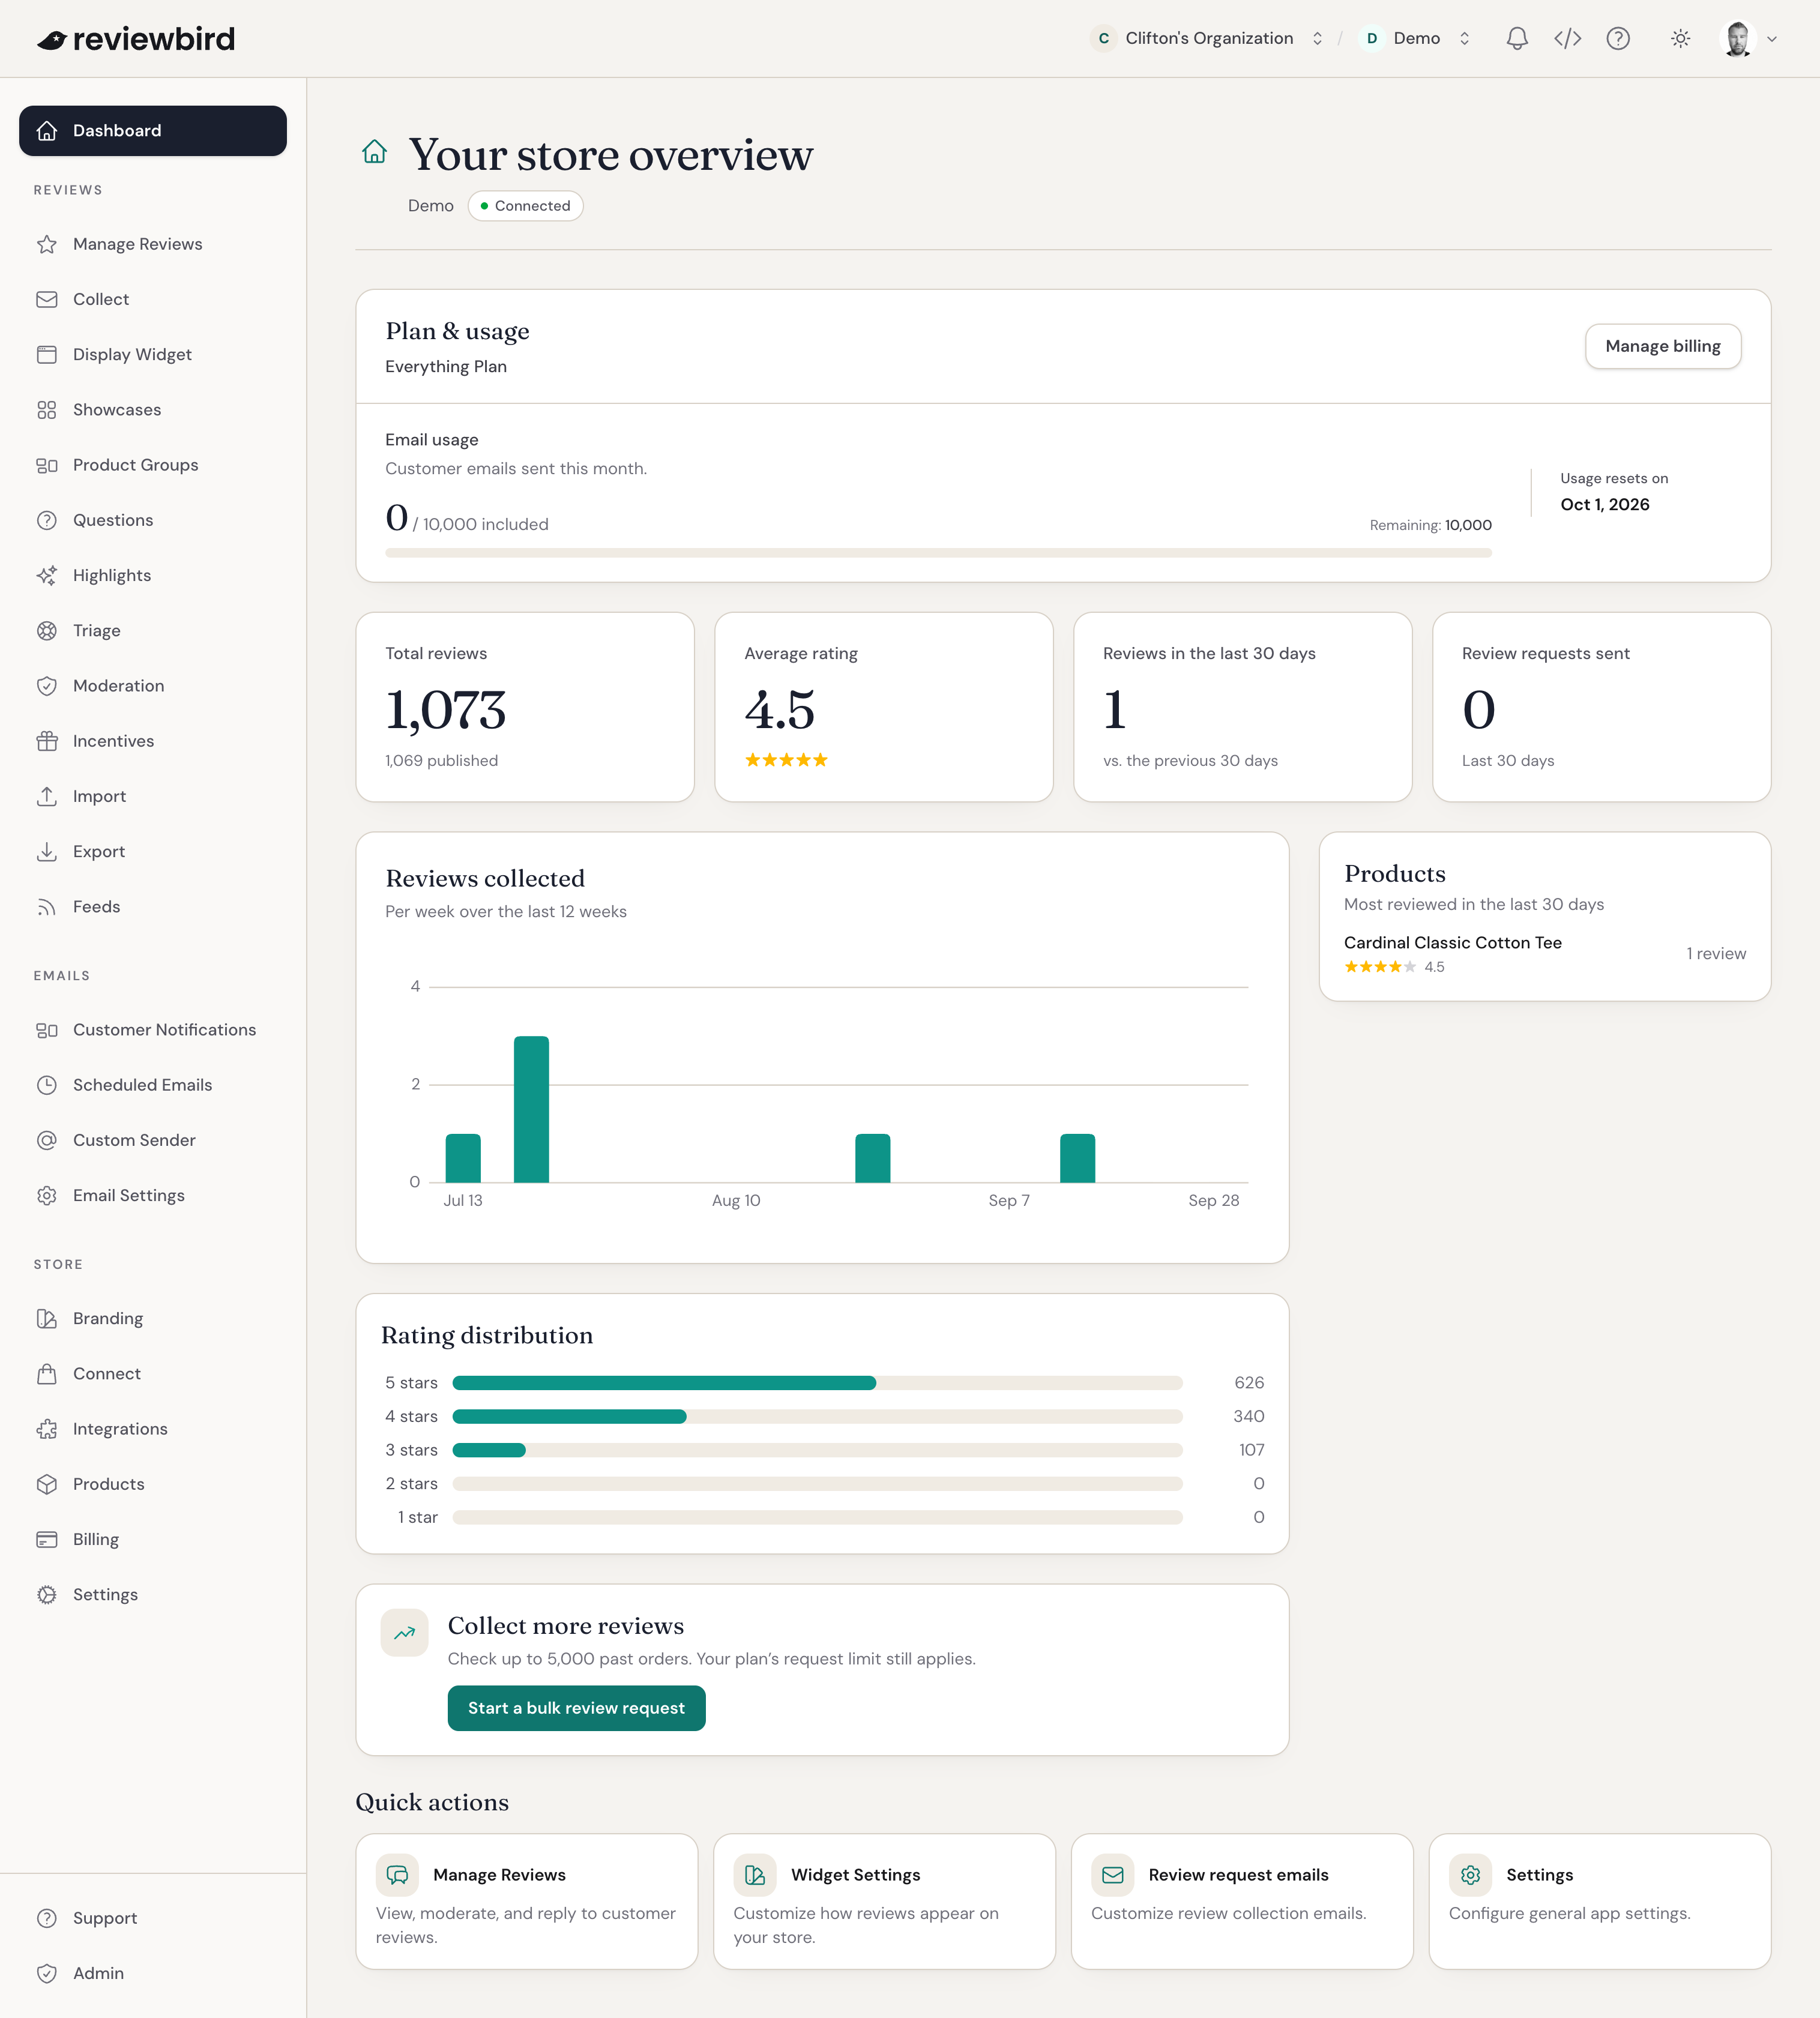1820x2018 pixels.
Task: Click the email usage progress bar
Action: tap(938, 553)
